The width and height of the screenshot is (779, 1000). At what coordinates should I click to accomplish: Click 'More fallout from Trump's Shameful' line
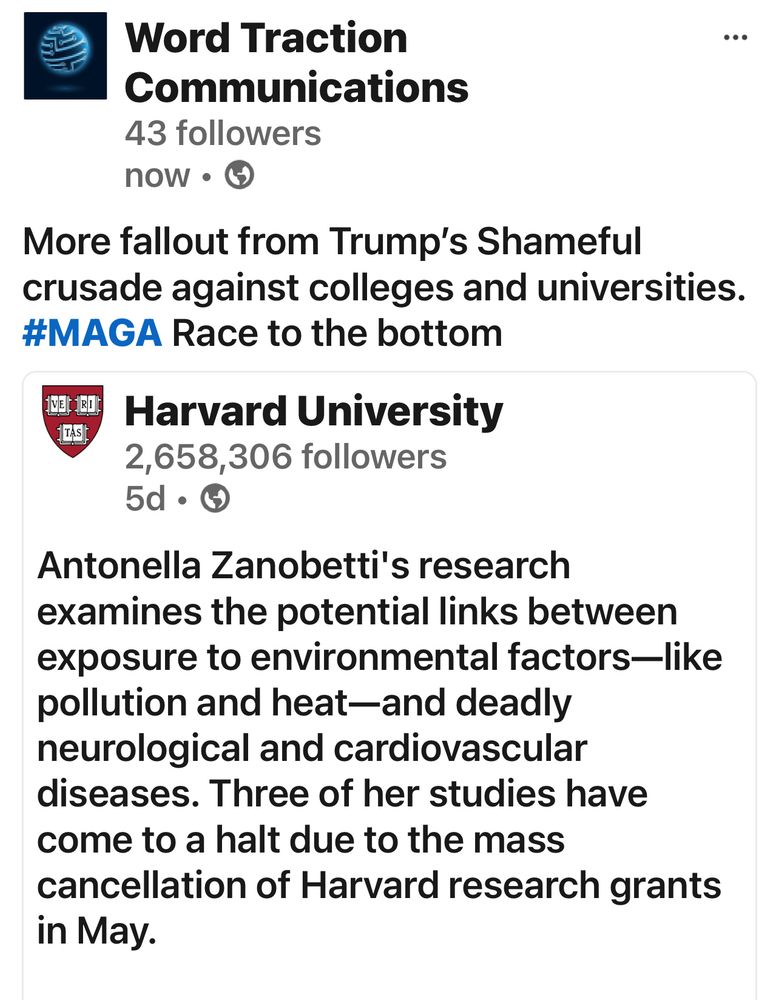coord(332,242)
